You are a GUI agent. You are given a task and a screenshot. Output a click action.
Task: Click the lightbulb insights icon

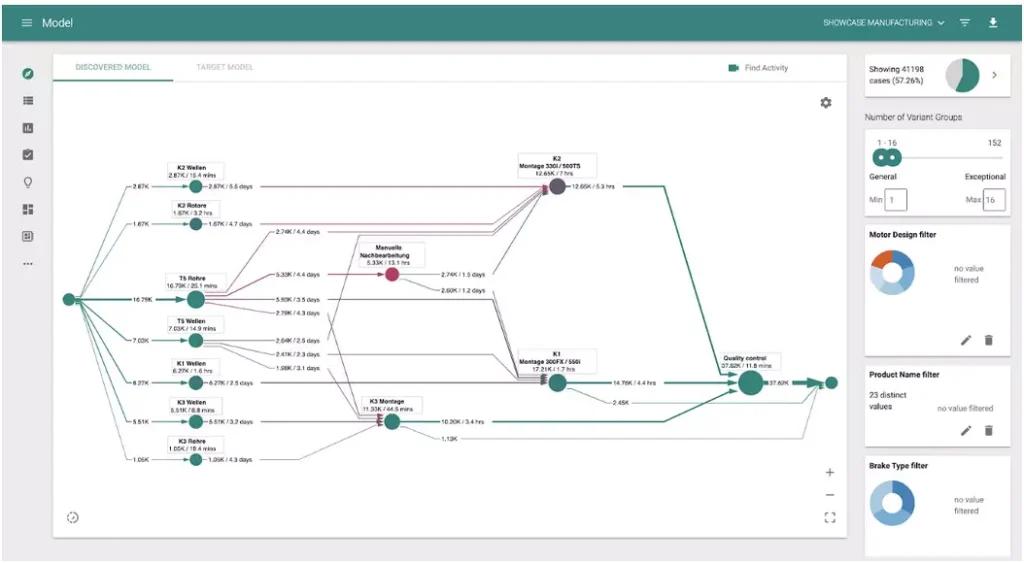[28, 182]
